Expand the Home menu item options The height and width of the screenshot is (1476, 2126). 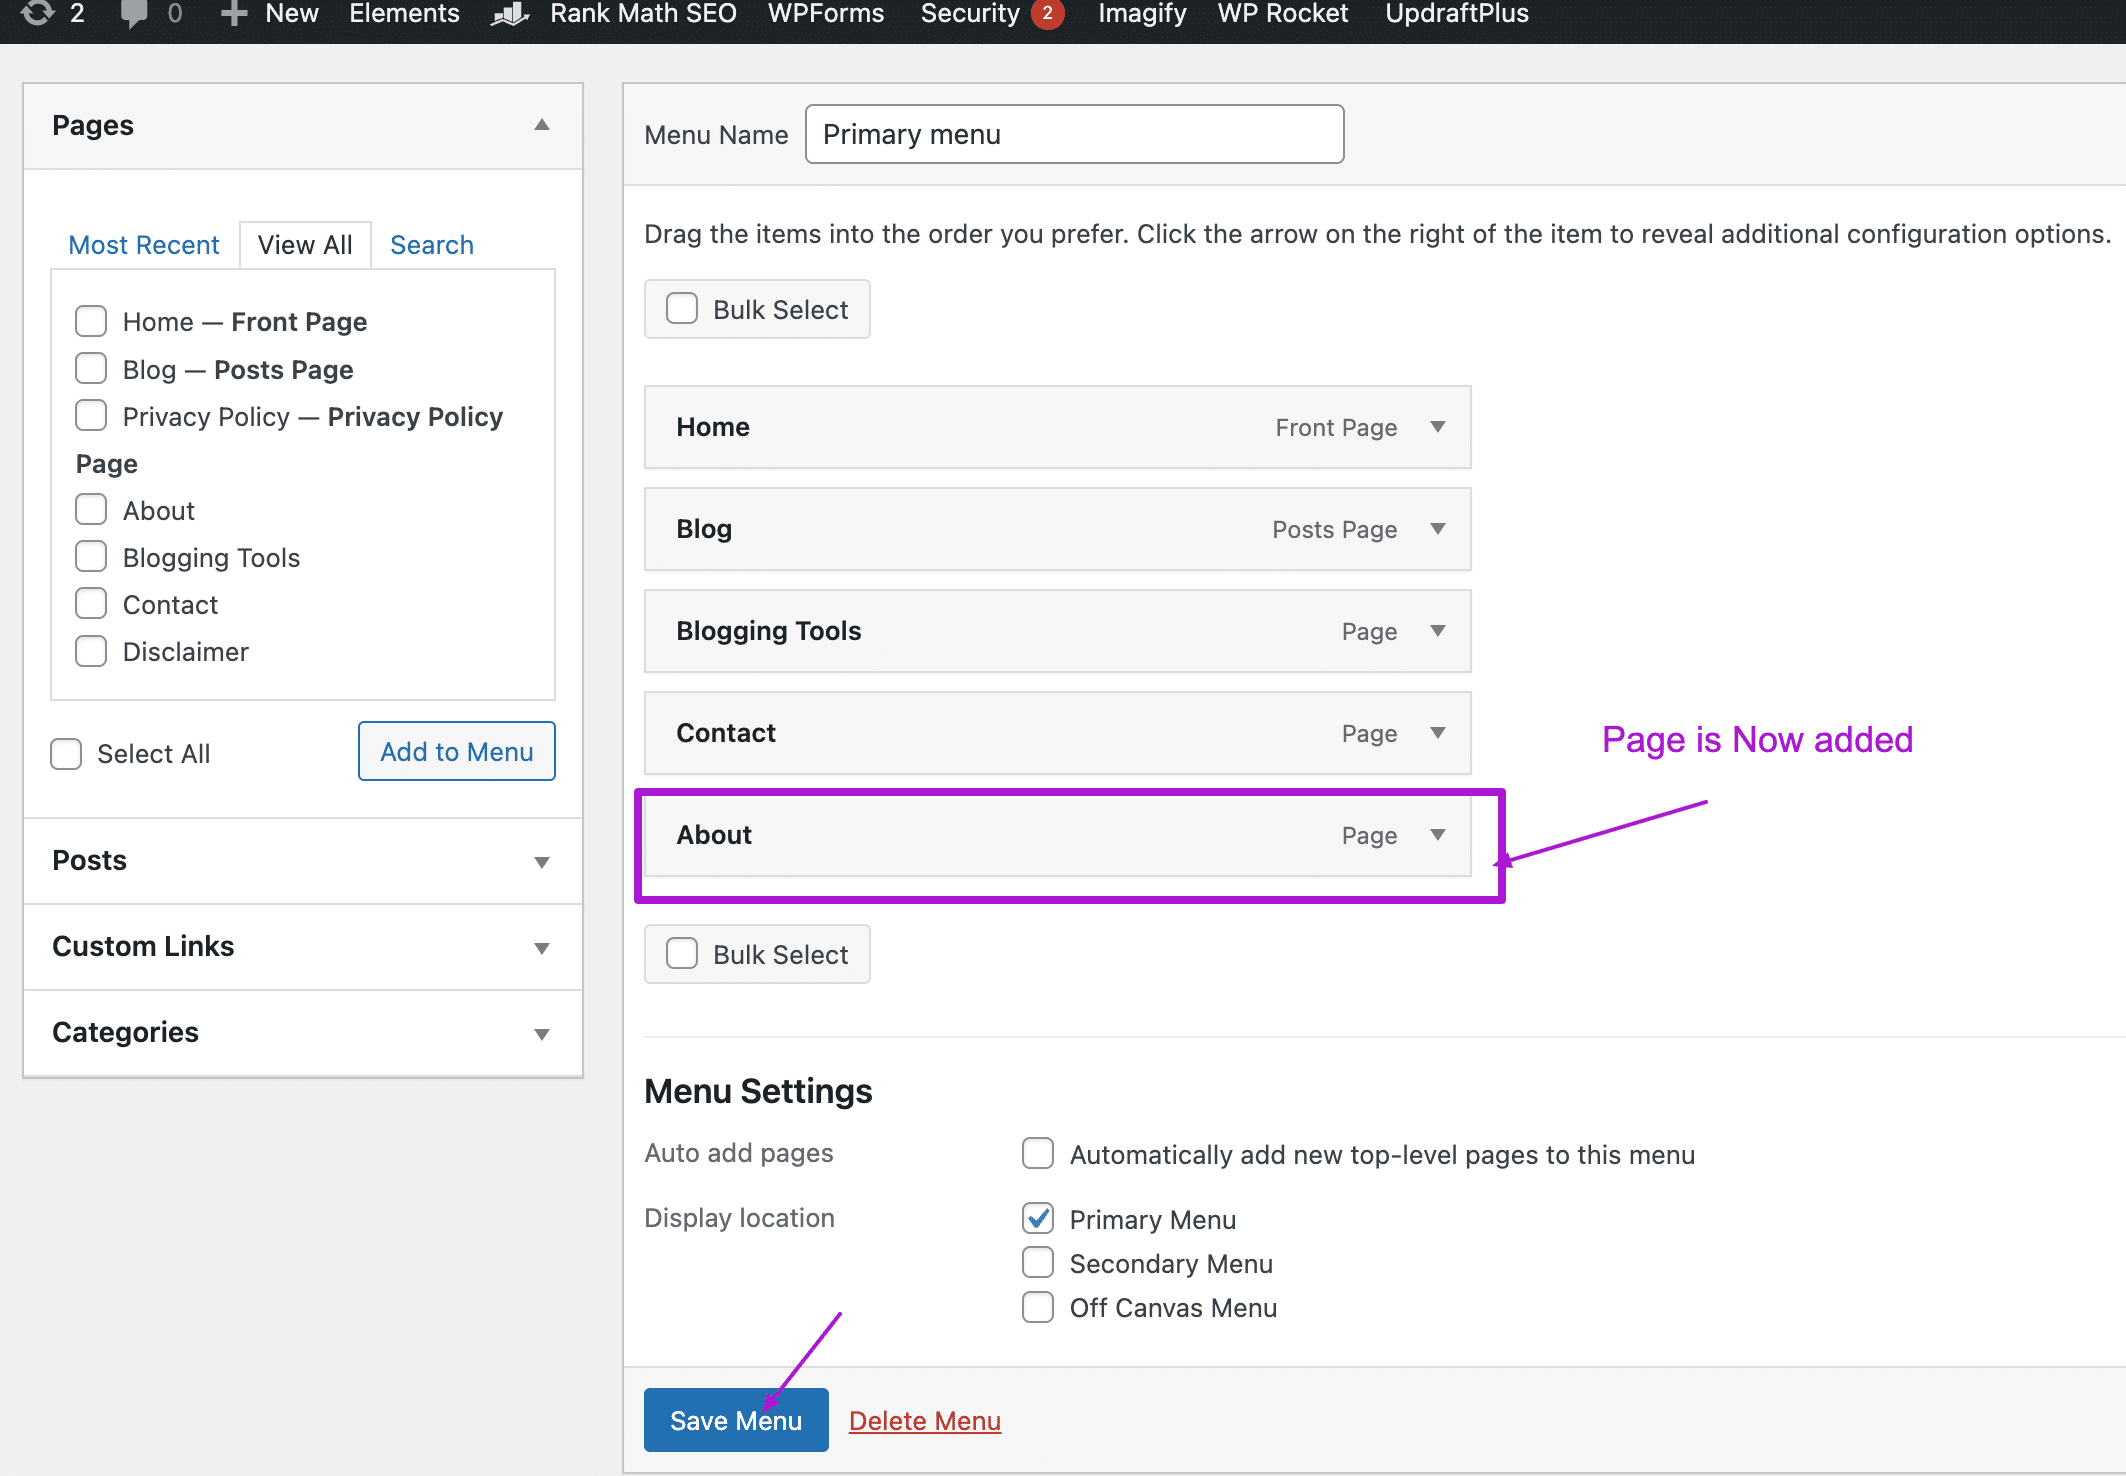(1438, 427)
